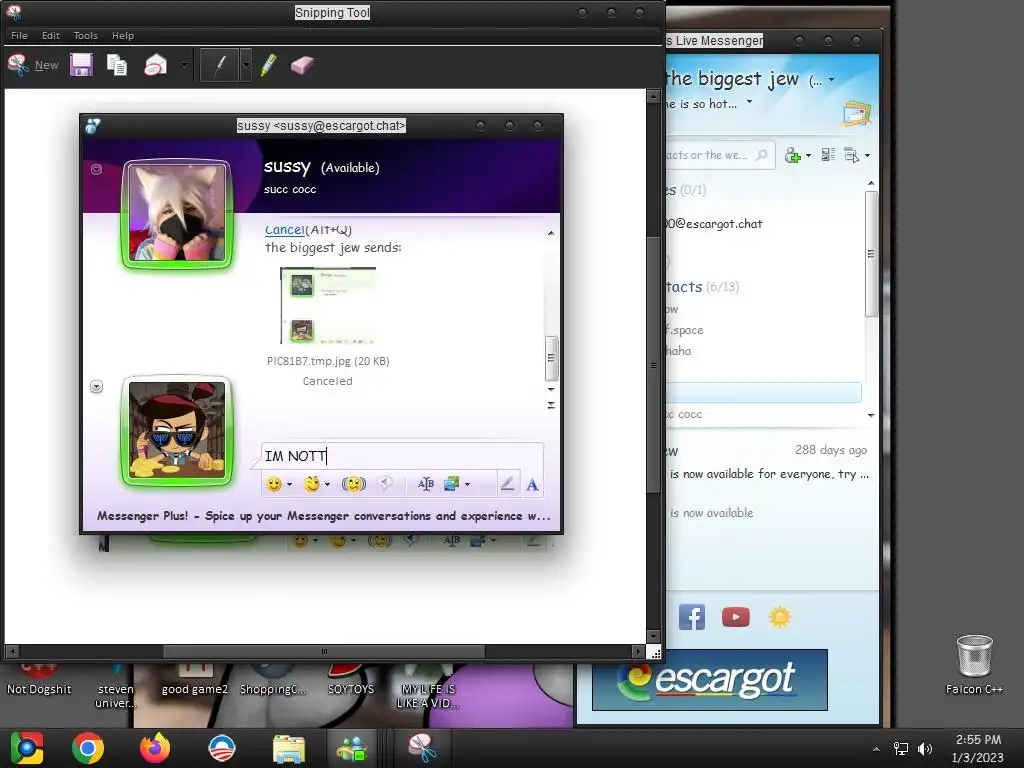
Task: Open File Explorer in taskbar
Action: click(x=288, y=749)
